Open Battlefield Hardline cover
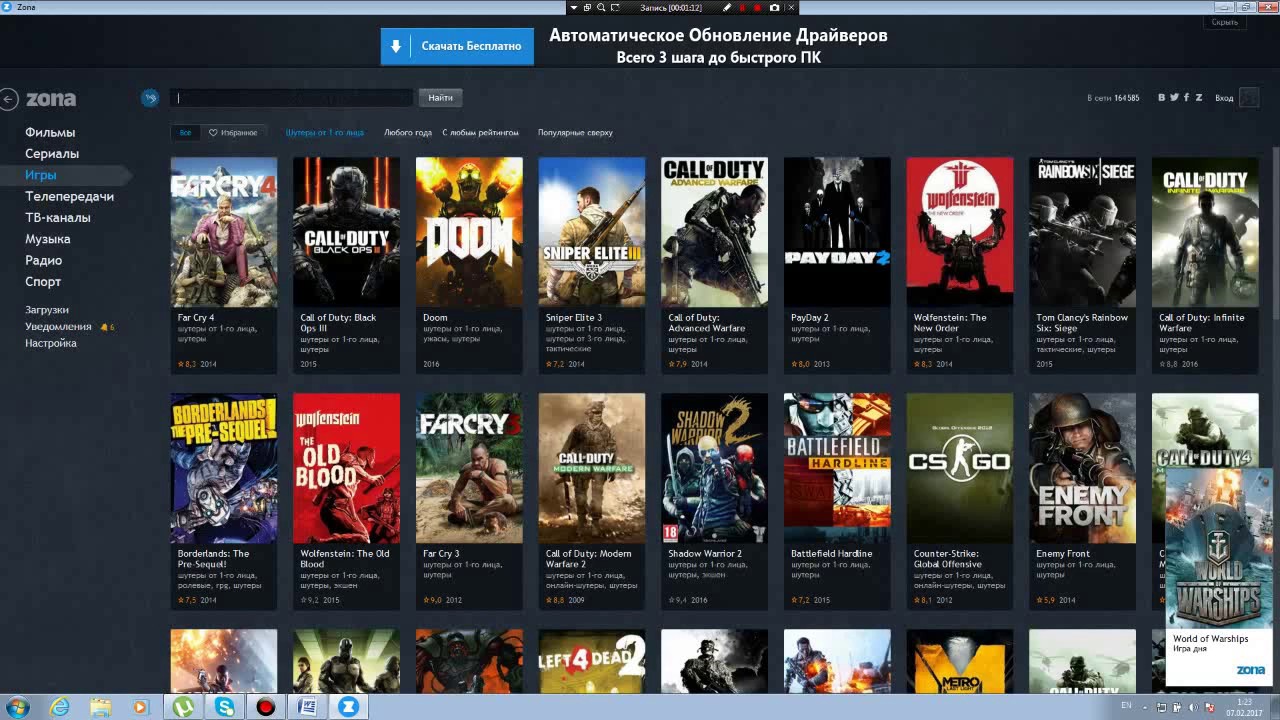 click(837, 468)
